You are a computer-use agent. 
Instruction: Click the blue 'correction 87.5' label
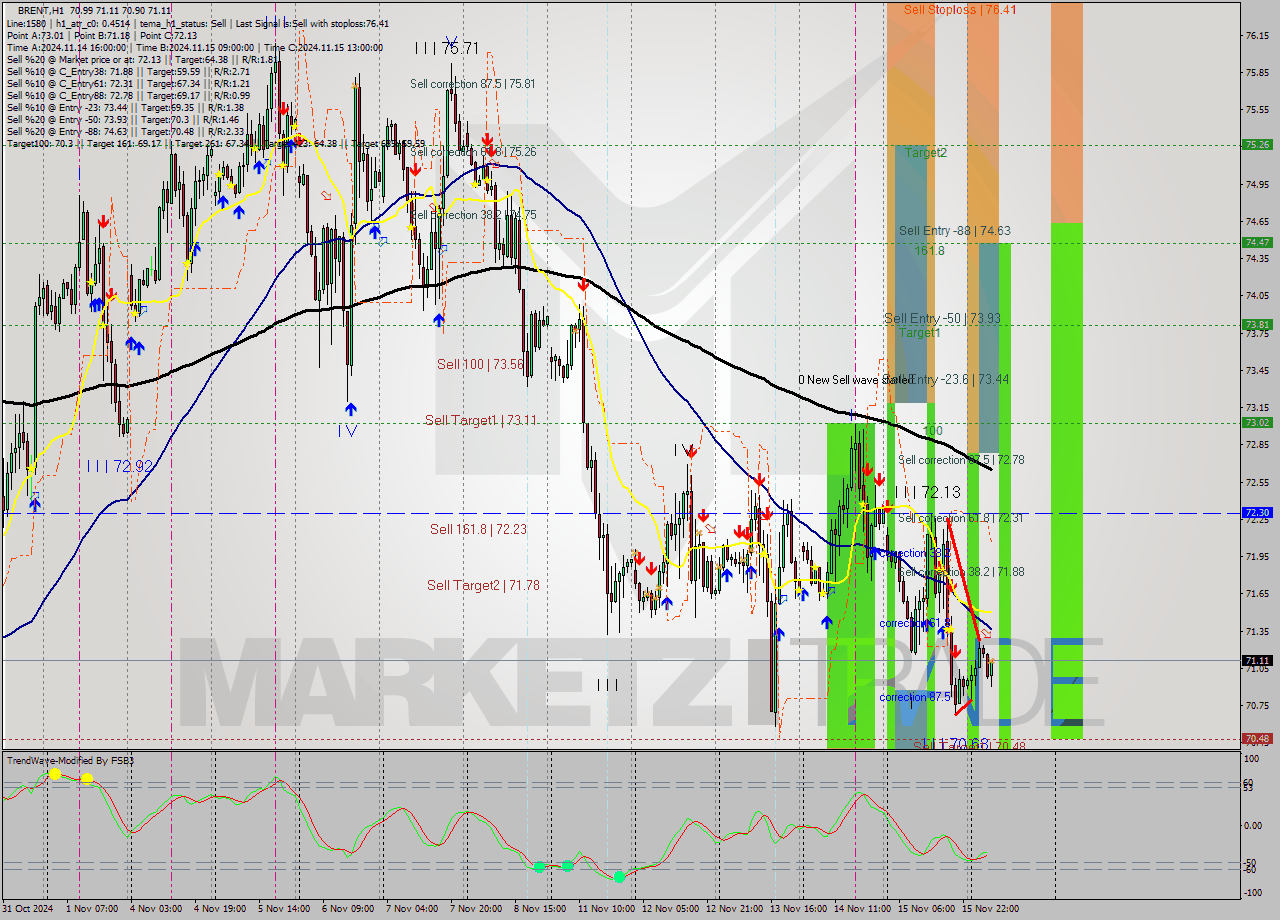(x=915, y=697)
